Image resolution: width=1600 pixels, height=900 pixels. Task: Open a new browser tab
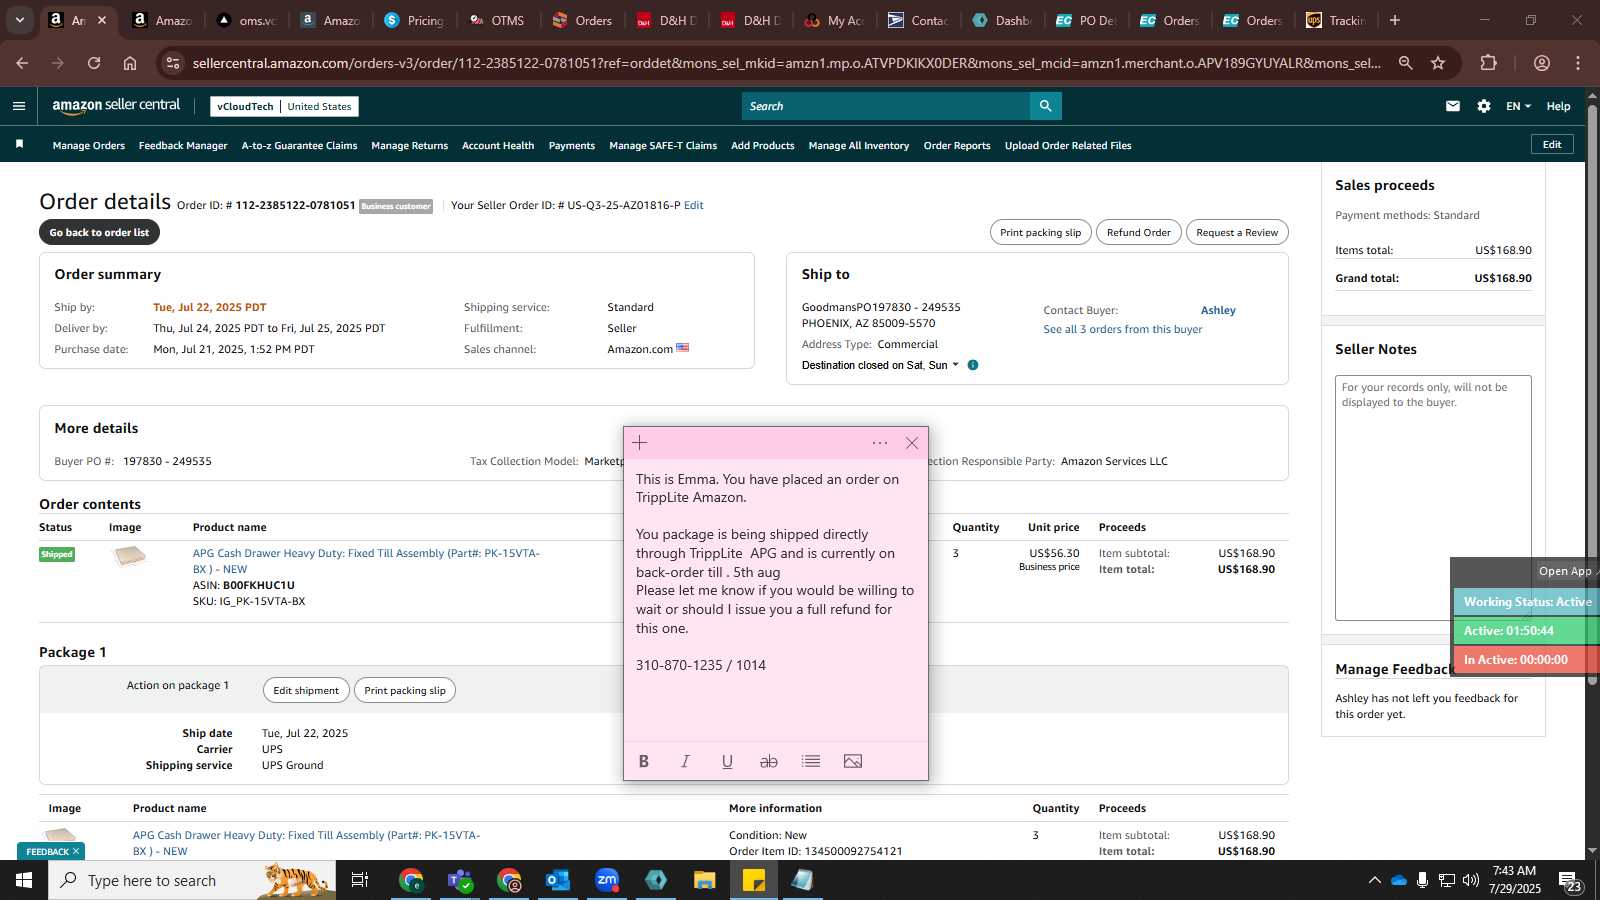1394,20
